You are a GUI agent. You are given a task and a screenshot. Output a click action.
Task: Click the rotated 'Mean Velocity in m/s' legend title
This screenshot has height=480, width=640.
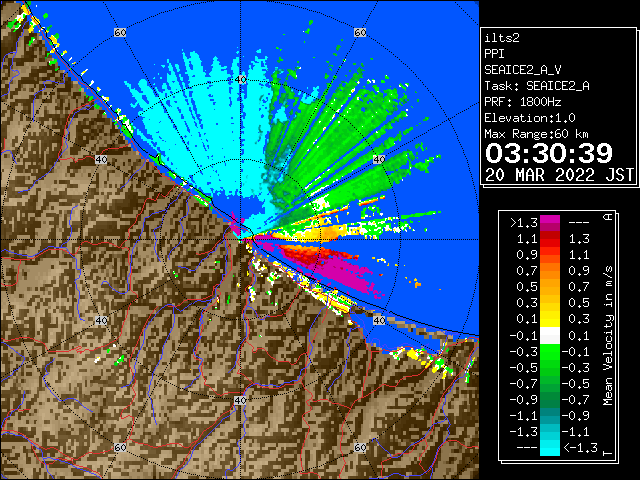click(x=608, y=335)
